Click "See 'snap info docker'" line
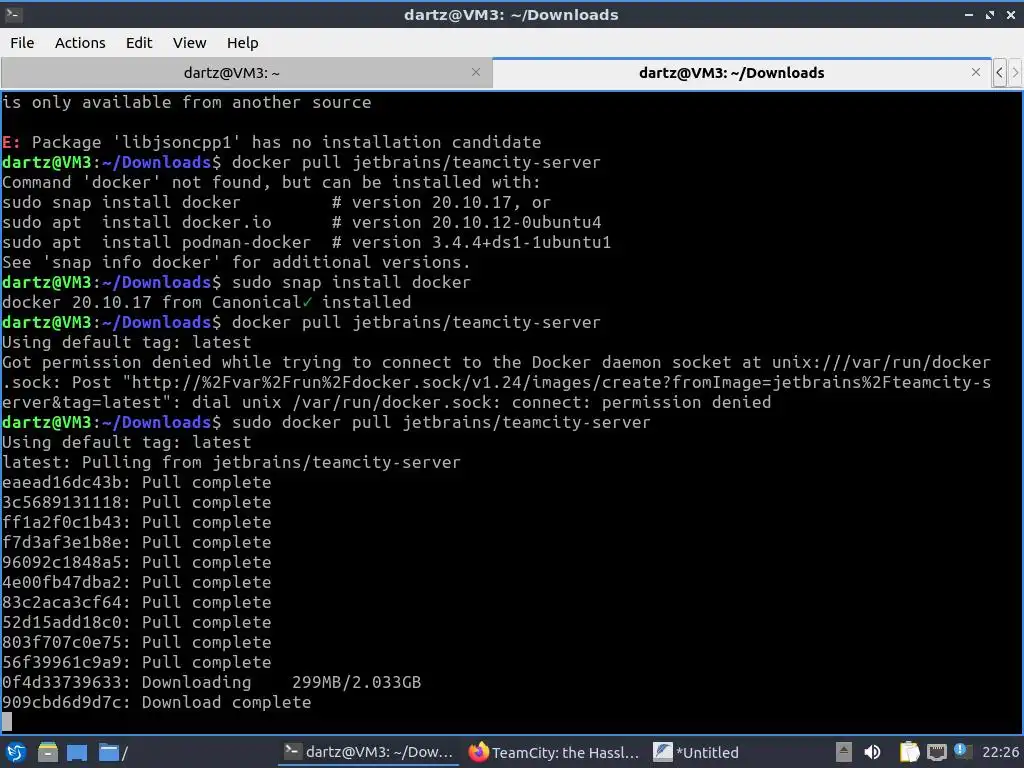 tap(236, 263)
